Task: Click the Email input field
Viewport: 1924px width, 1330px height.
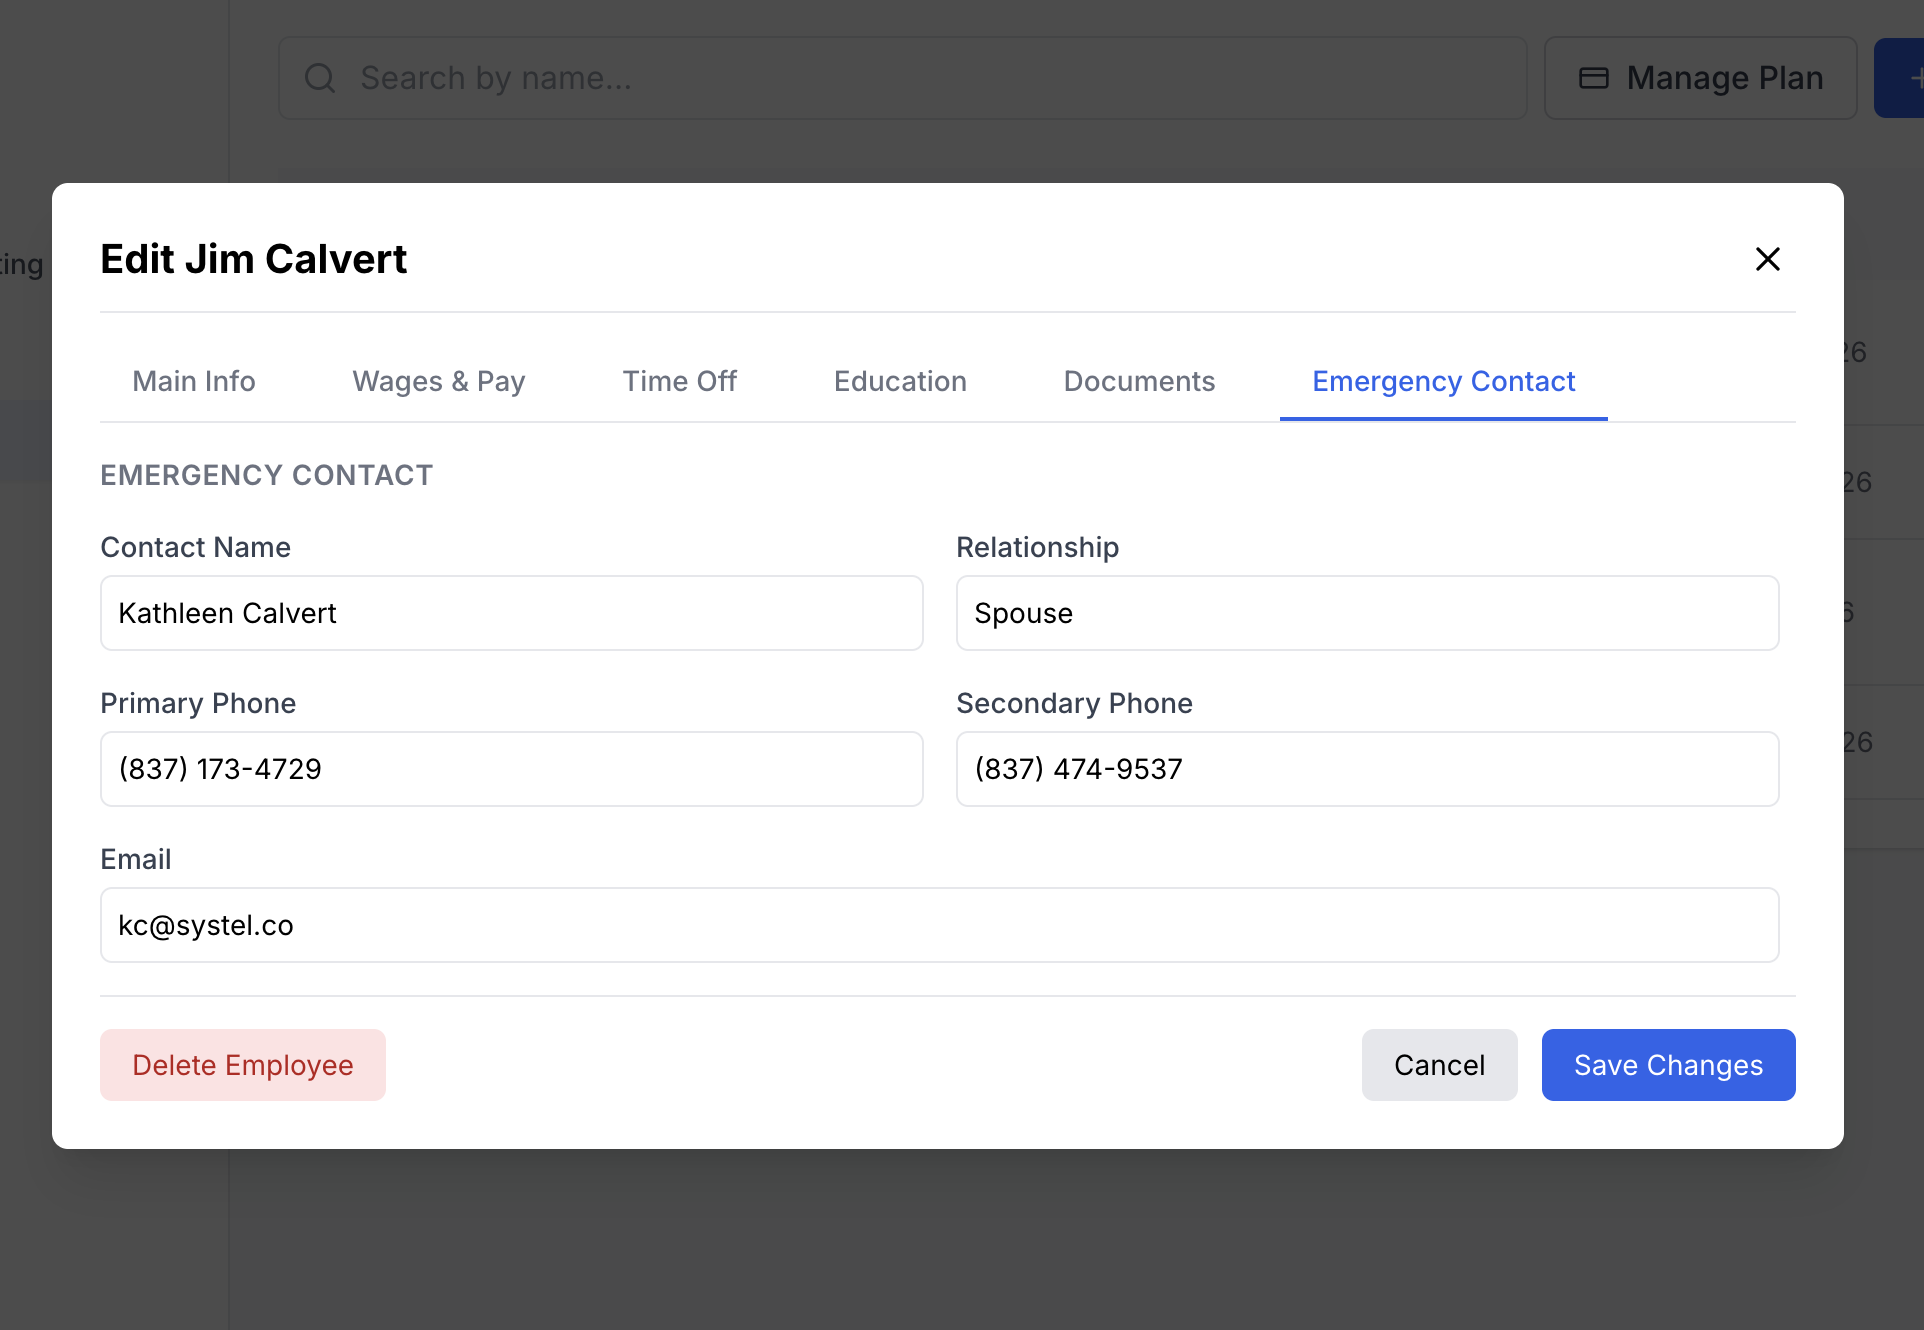Action: tap(939, 925)
